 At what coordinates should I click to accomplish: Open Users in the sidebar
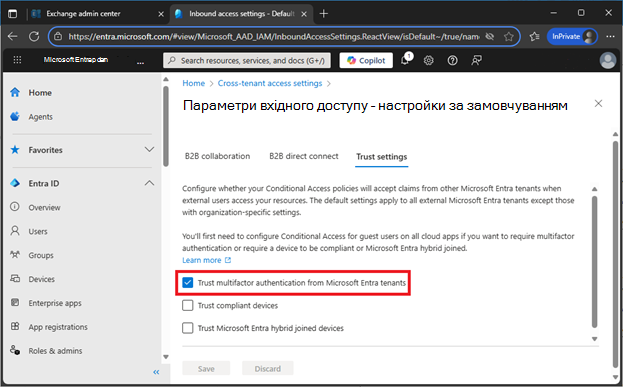click(x=38, y=231)
